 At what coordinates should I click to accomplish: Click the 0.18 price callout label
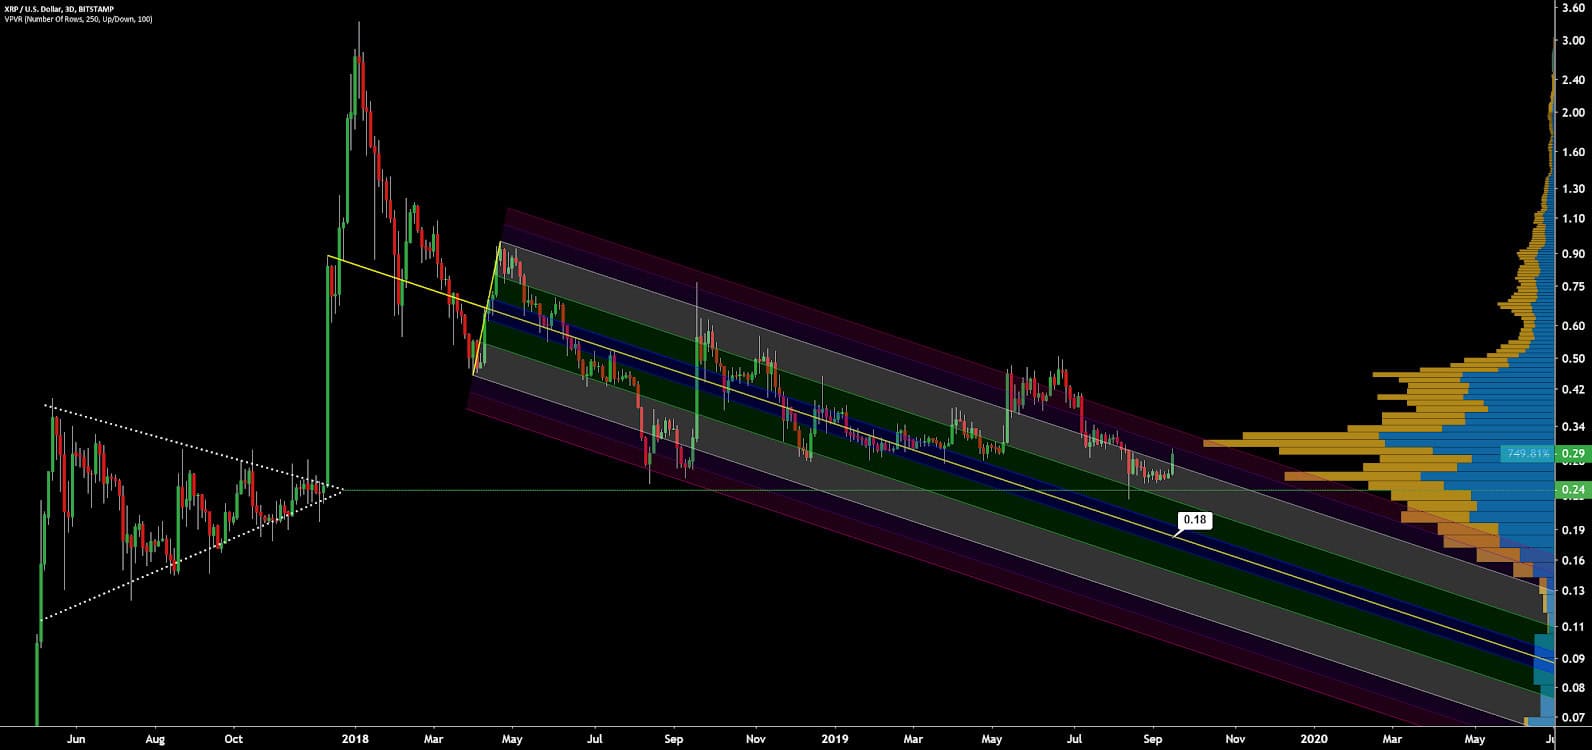click(x=1194, y=520)
